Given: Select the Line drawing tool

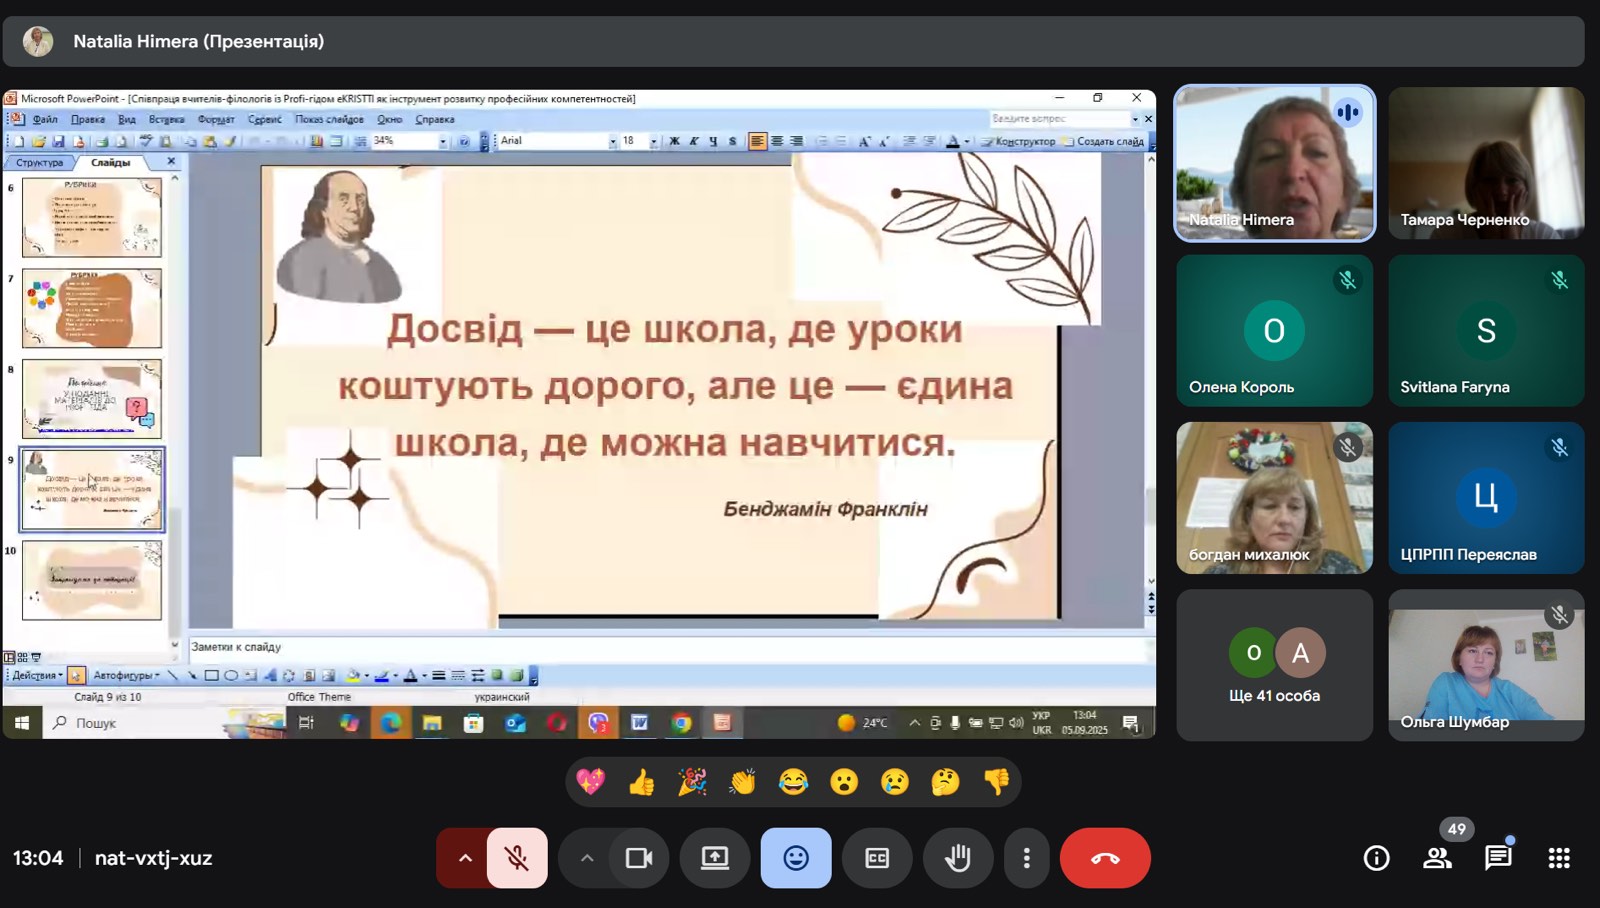Looking at the screenshot, I should click(172, 676).
